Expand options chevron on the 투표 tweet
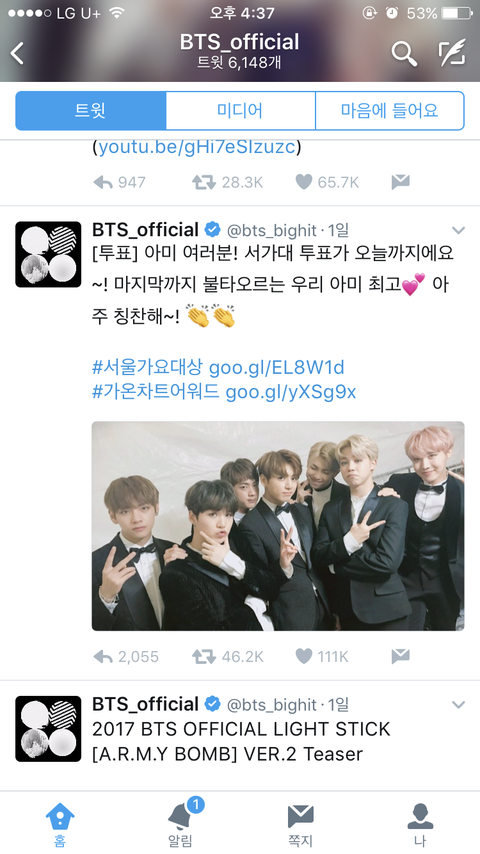This screenshot has height=854, width=480. coord(459,230)
